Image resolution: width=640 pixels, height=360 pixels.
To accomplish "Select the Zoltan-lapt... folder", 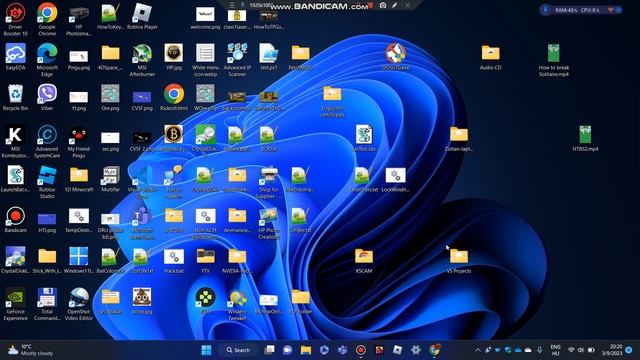I will pyautogui.click(x=459, y=139).
